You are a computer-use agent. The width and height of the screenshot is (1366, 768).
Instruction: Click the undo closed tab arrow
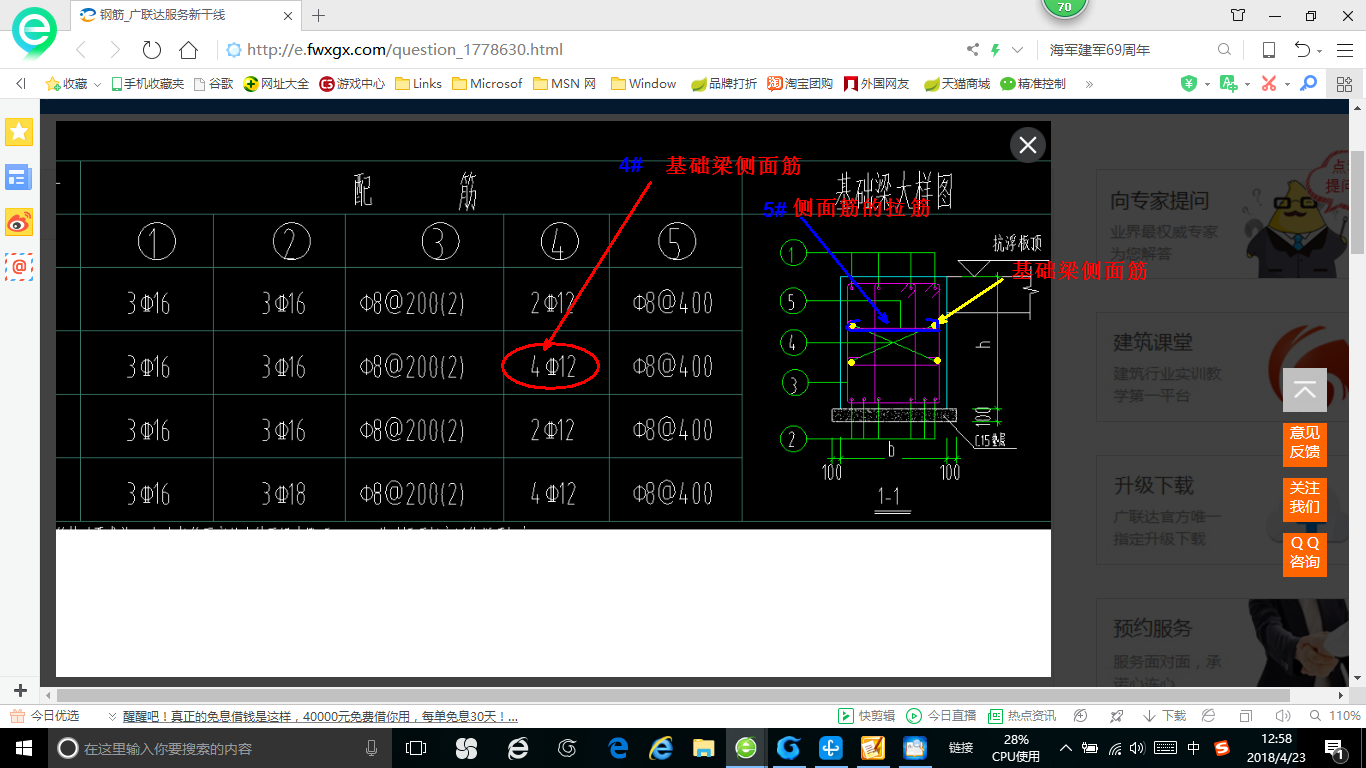(1302, 50)
